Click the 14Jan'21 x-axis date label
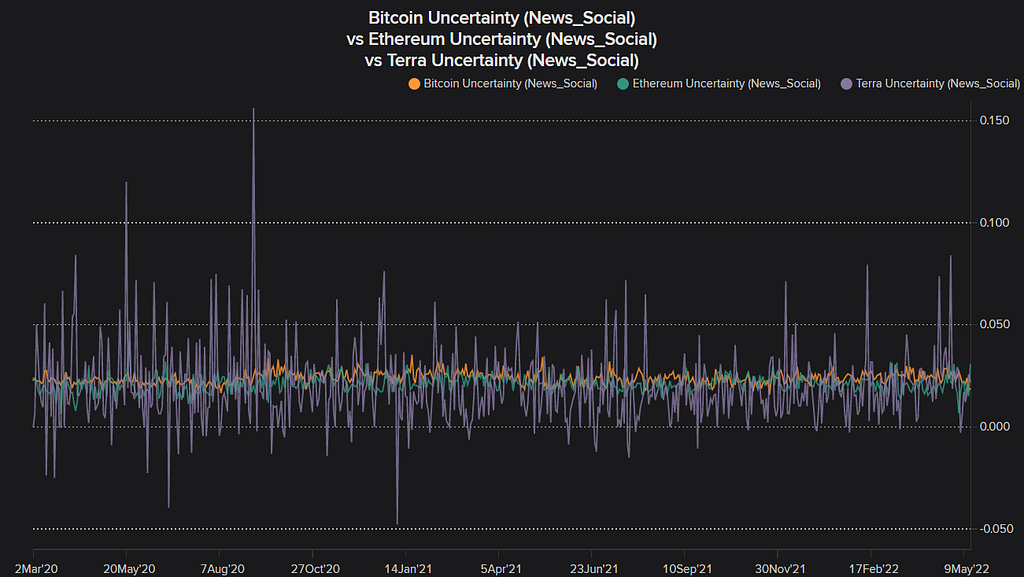1024x577 pixels. tap(408, 569)
